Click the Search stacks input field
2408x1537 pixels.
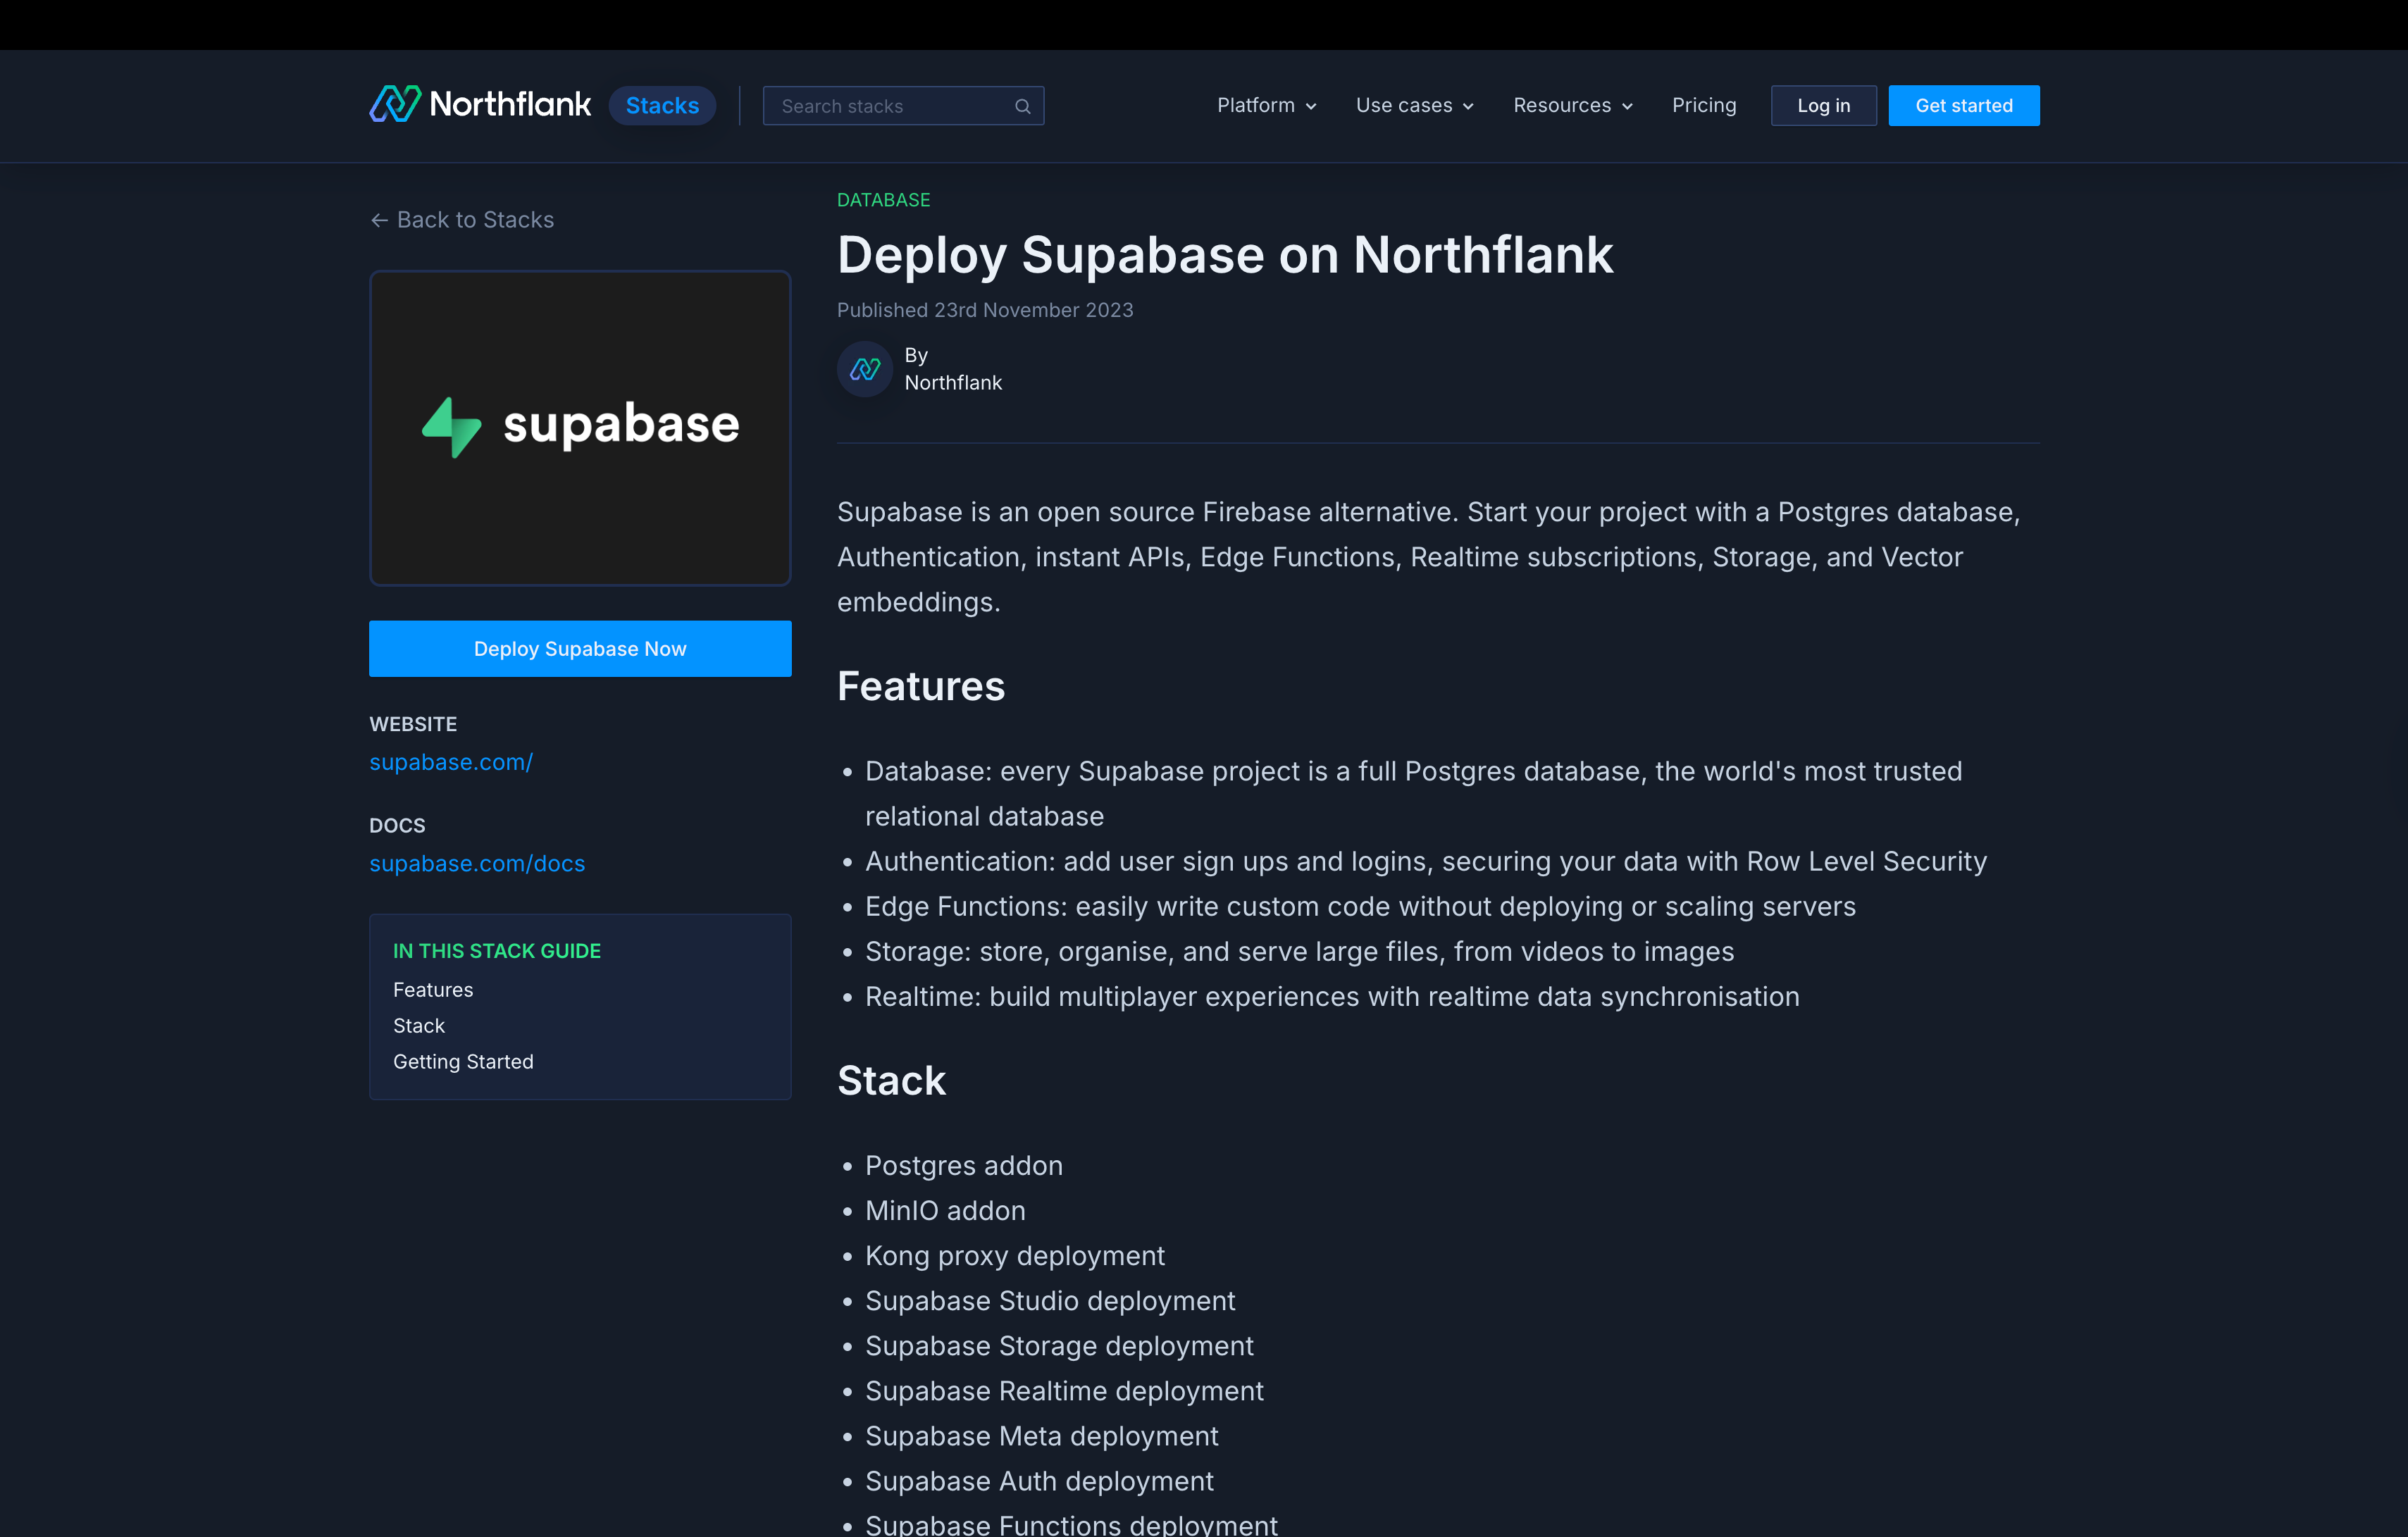(880, 105)
